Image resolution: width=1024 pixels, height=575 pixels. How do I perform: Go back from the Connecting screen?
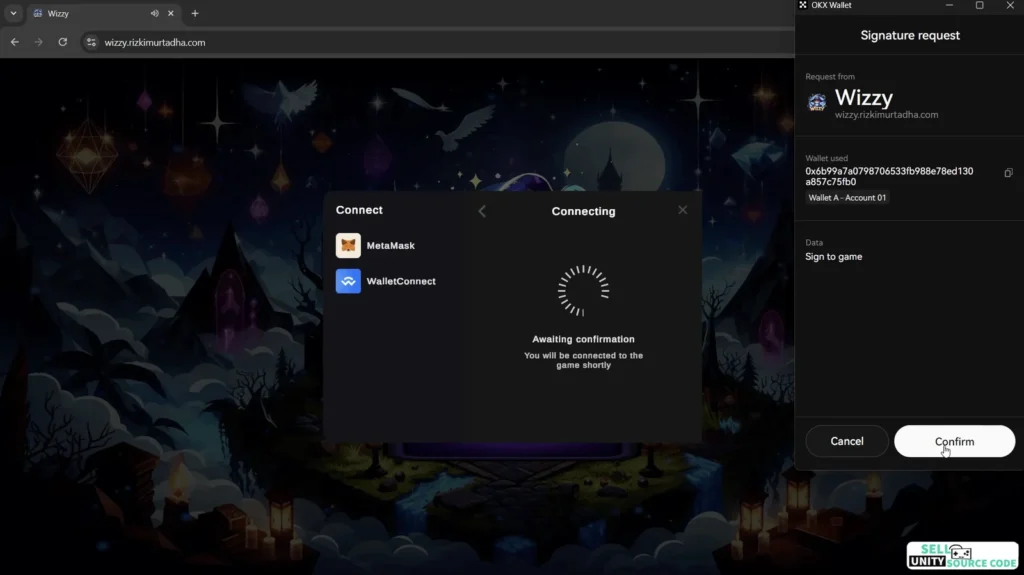pos(482,211)
